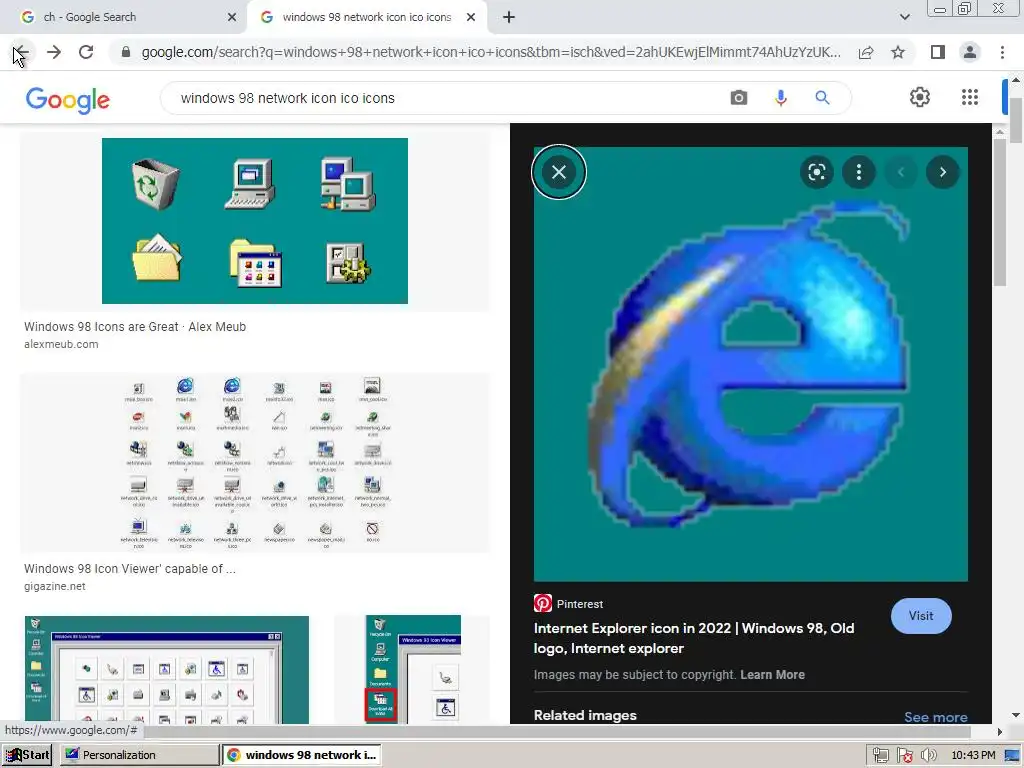Toggle the Chrome side panel
The image size is (1024, 768).
coord(938,52)
